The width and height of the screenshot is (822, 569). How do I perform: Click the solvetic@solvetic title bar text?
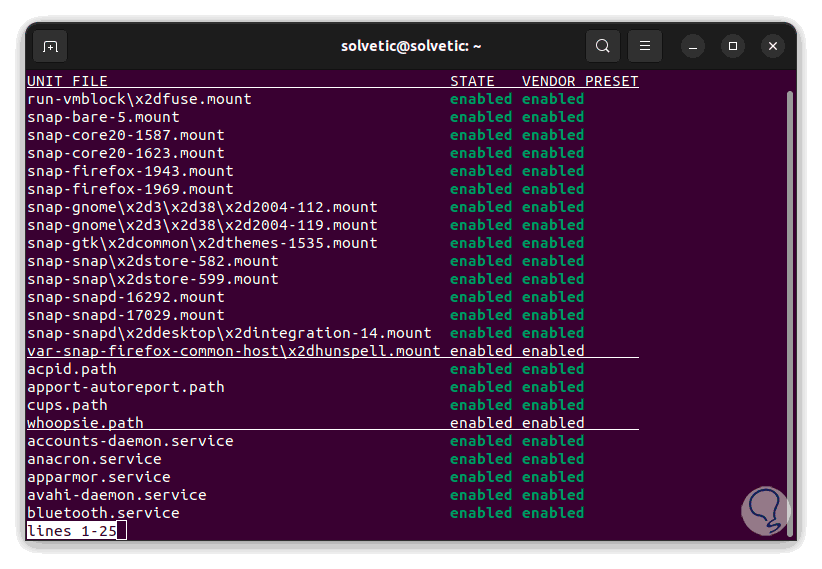[411, 46]
